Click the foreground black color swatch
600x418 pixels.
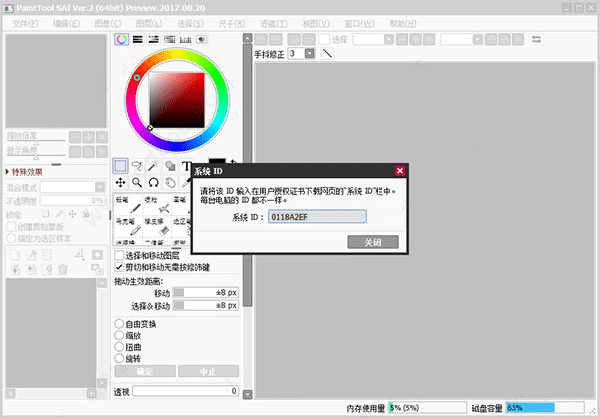[x=217, y=161]
